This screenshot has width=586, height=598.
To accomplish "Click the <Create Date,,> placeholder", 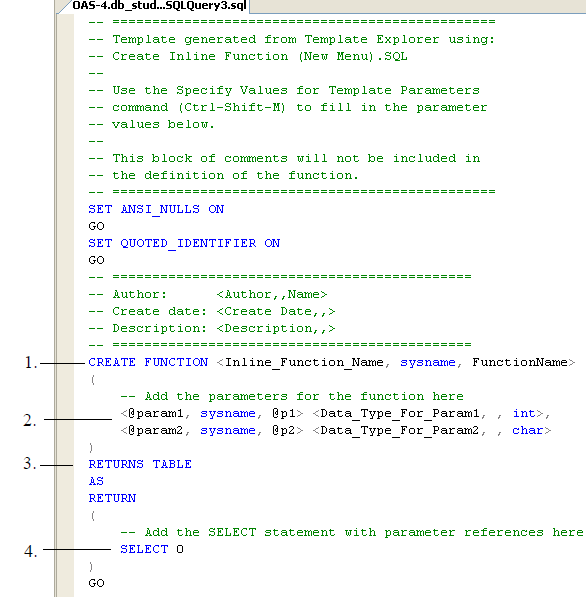I will click(276, 311).
